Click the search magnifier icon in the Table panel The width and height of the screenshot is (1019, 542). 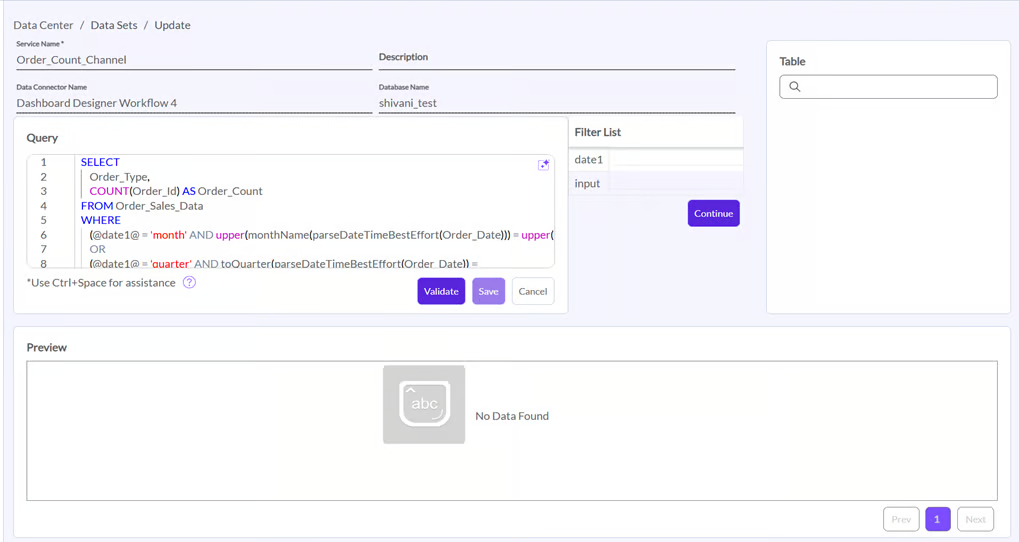pyautogui.click(x=795, y=87)
